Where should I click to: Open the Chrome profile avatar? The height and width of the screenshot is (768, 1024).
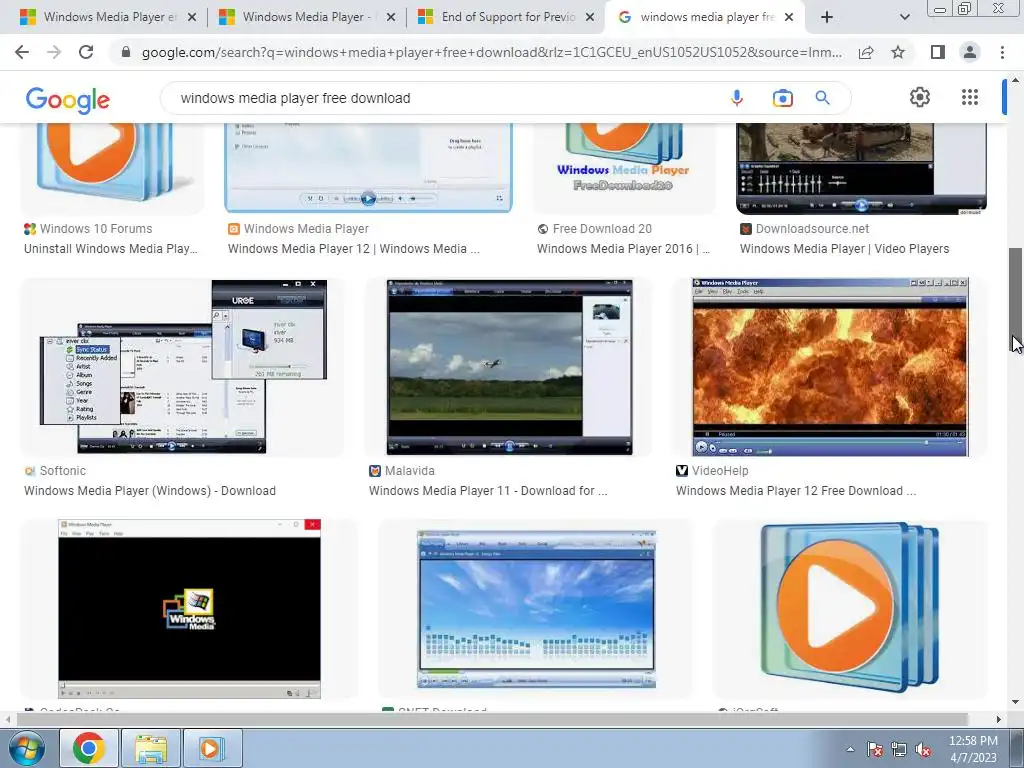pos(970,52)
